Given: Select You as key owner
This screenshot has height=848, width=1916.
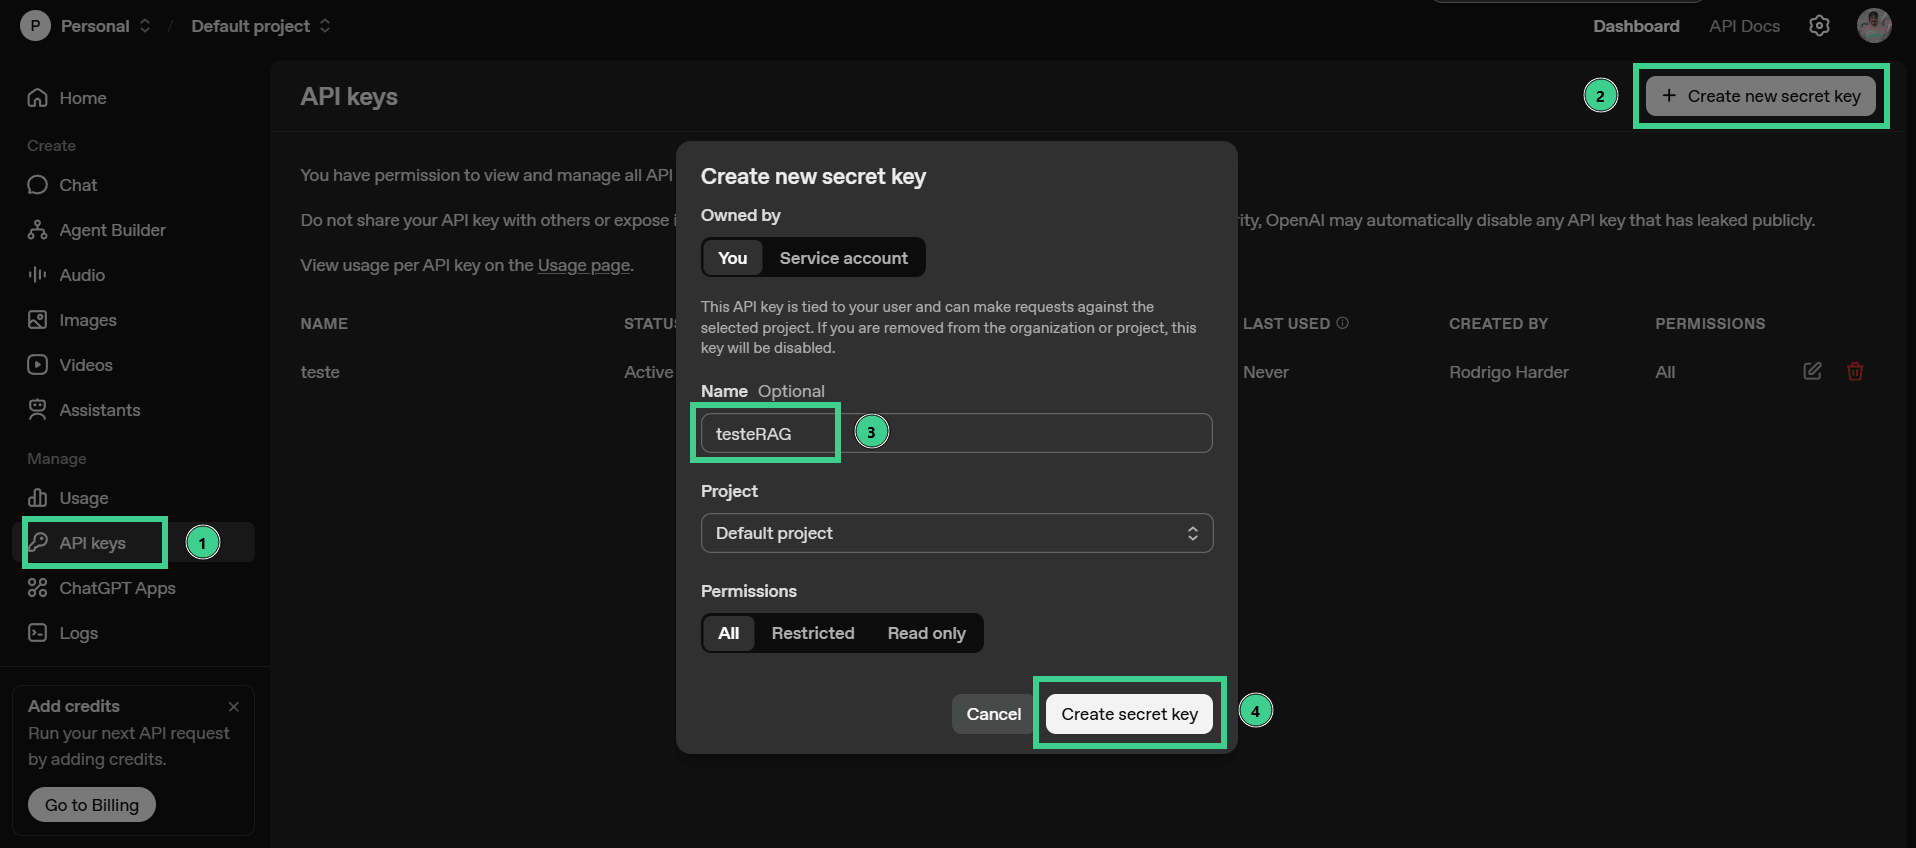Looking at the screenshot, I should click(x=733, y=258).
